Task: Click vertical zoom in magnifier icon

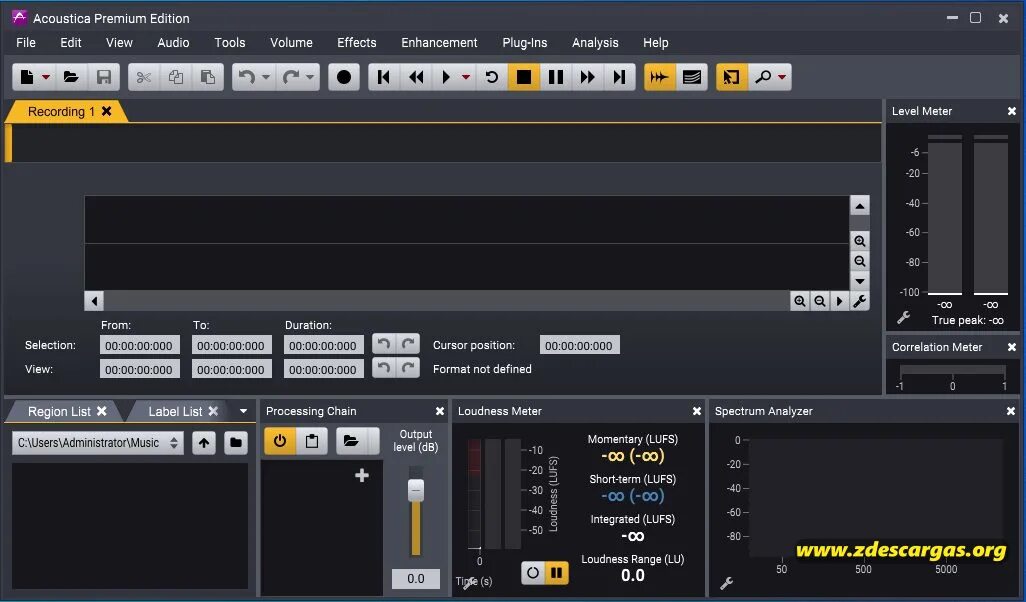Action: 860,241
